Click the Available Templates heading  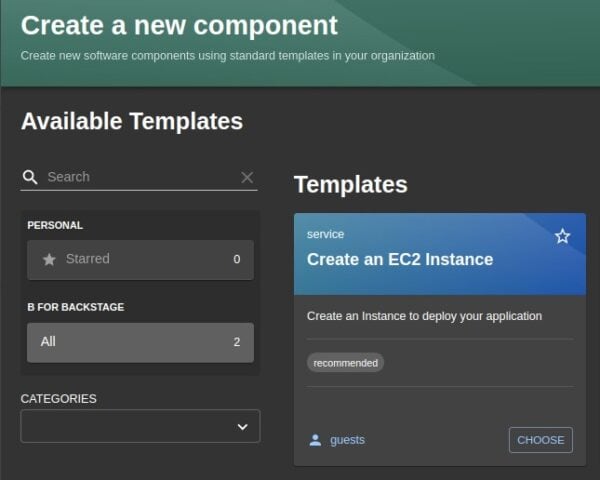[x=132, y=121]
